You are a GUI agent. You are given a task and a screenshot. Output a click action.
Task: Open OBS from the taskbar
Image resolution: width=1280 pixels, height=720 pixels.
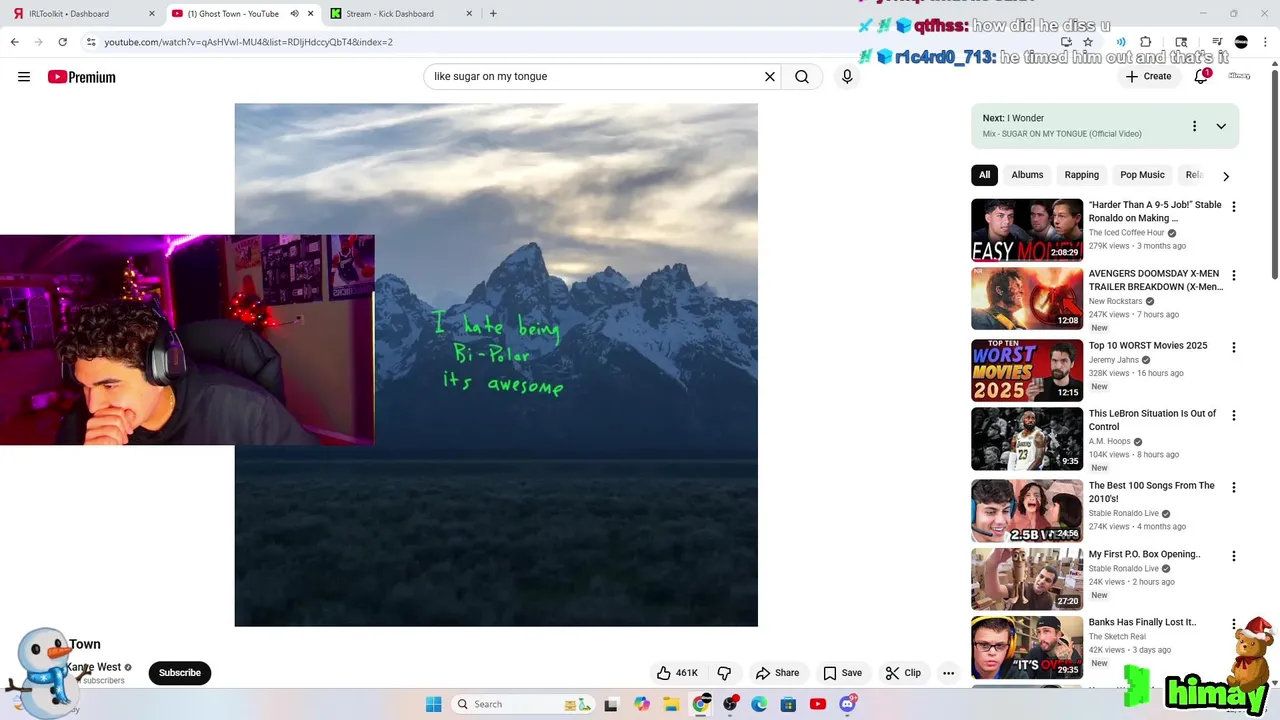click(x=730, y=704)
